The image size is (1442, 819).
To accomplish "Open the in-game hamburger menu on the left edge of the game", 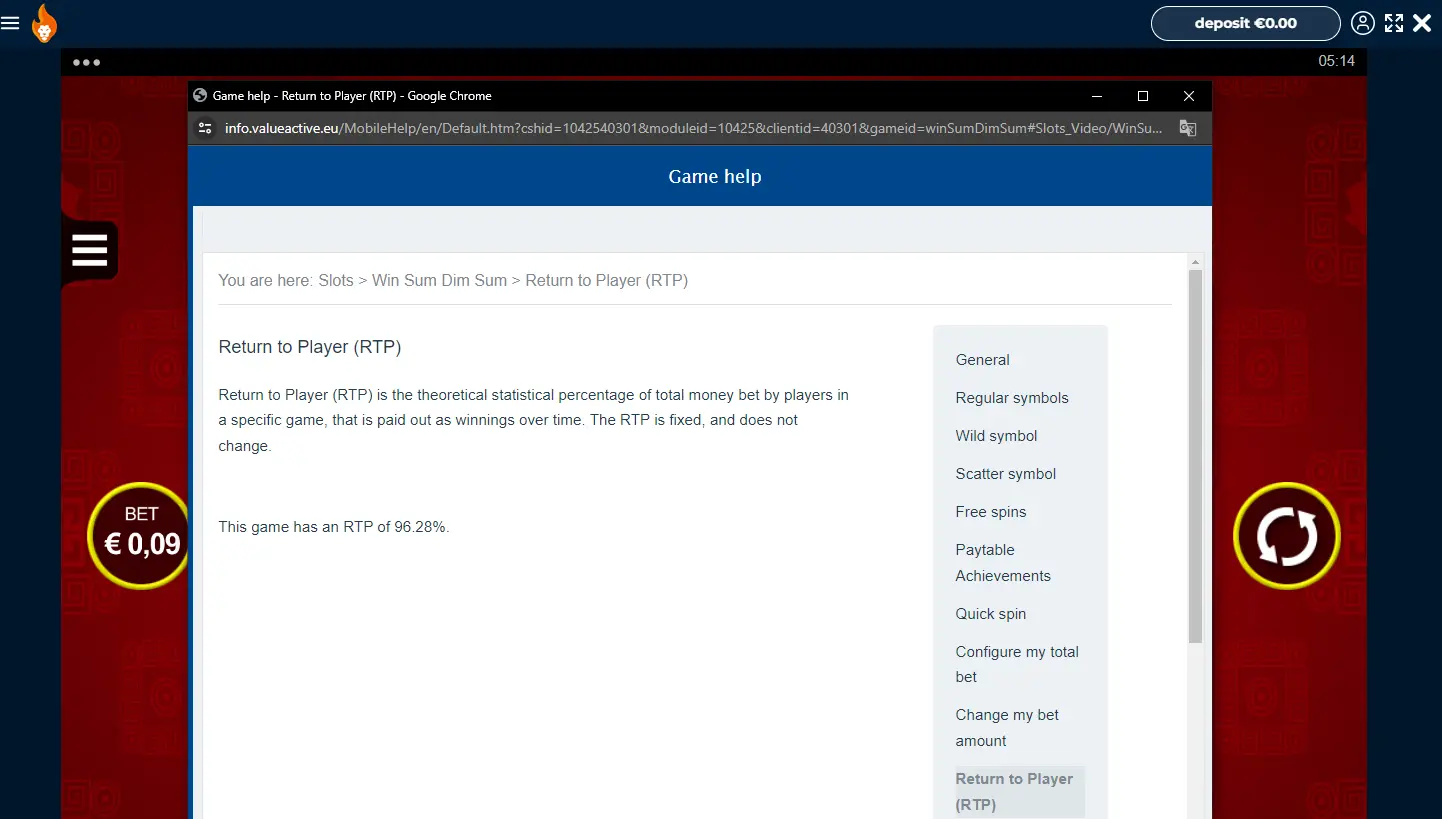I will 89,250.
